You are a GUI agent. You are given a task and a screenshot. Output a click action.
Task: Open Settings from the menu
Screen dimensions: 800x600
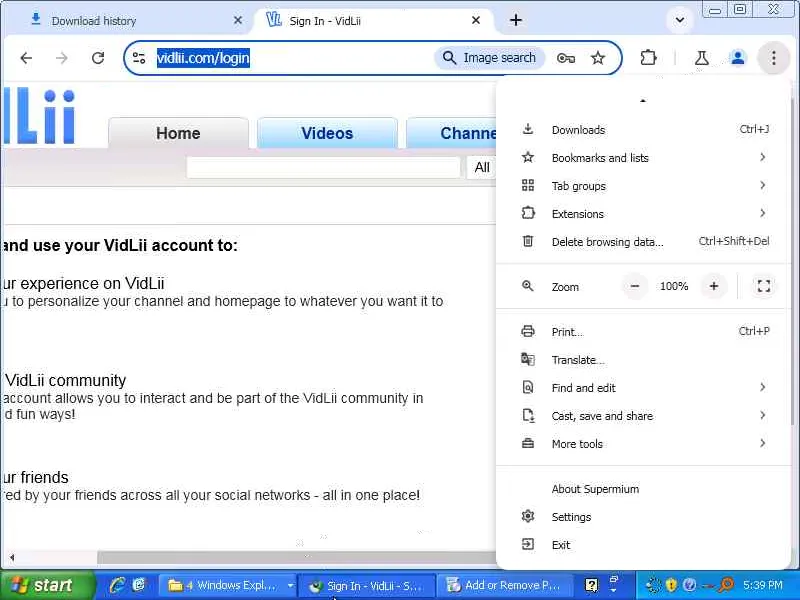644,517
